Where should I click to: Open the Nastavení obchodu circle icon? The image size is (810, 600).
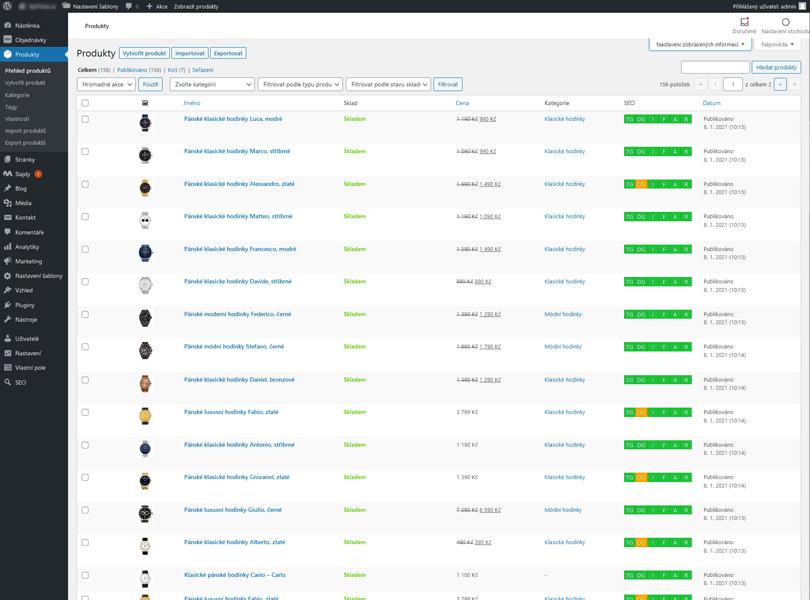click(786, 22)
